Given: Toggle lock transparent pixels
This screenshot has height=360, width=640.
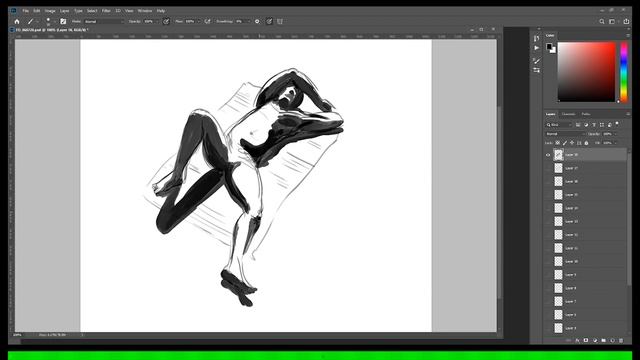Looking at the screenshot, I should (558, 143).
